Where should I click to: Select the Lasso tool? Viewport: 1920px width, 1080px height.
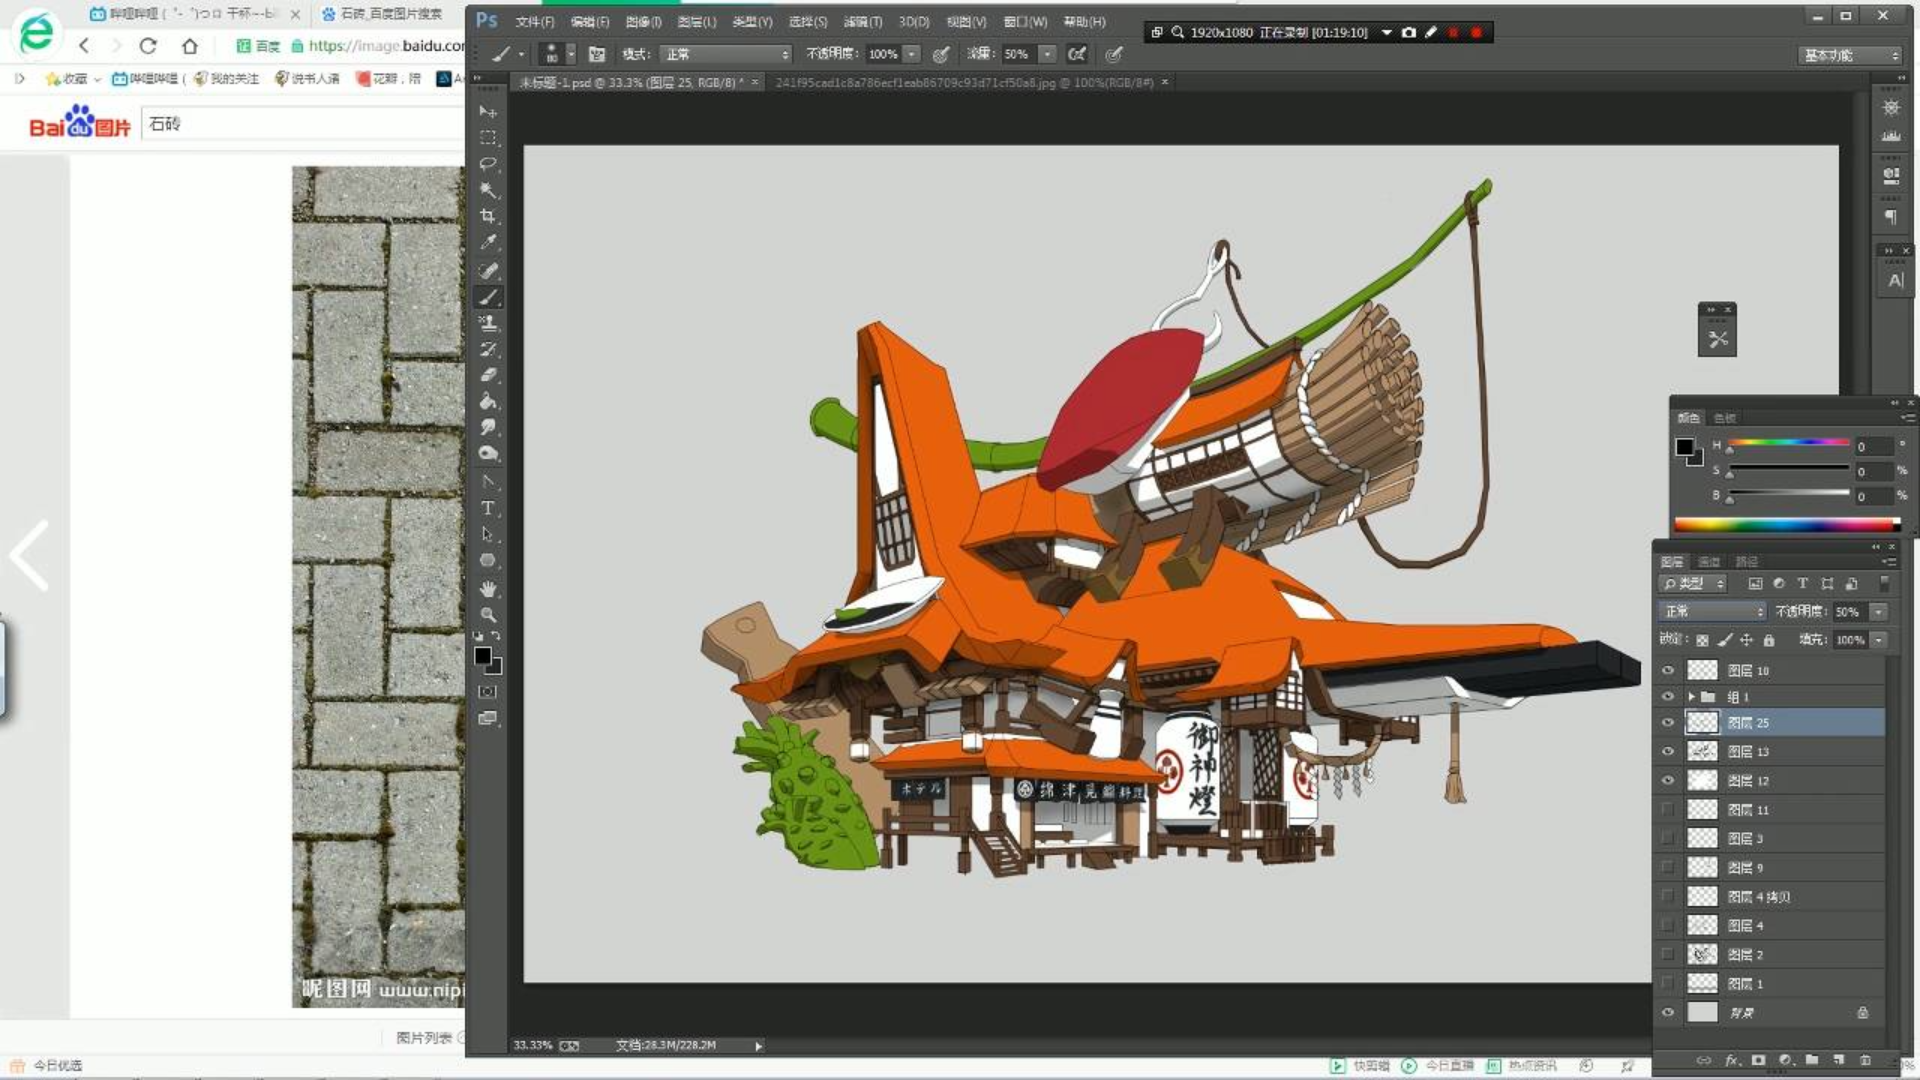click(x=488, y=163)
